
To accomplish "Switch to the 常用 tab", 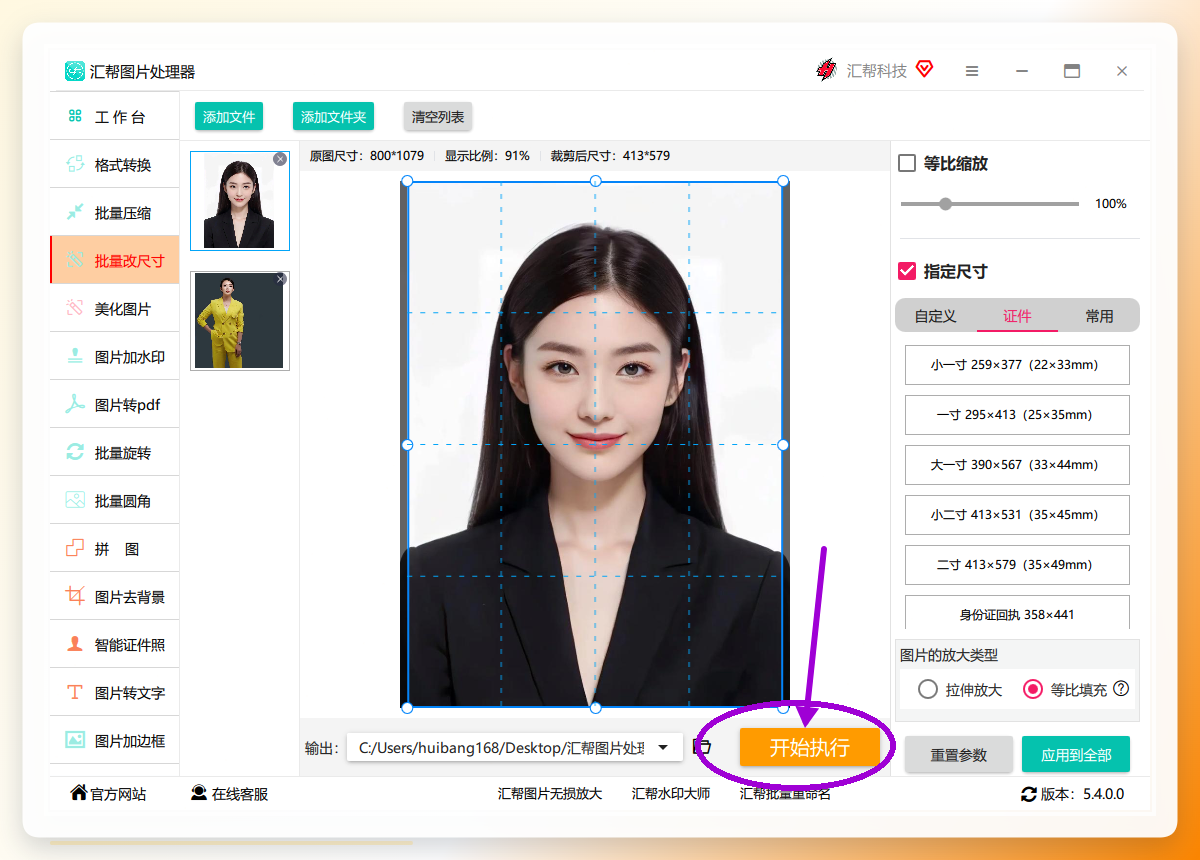I will pos(1099,315).
